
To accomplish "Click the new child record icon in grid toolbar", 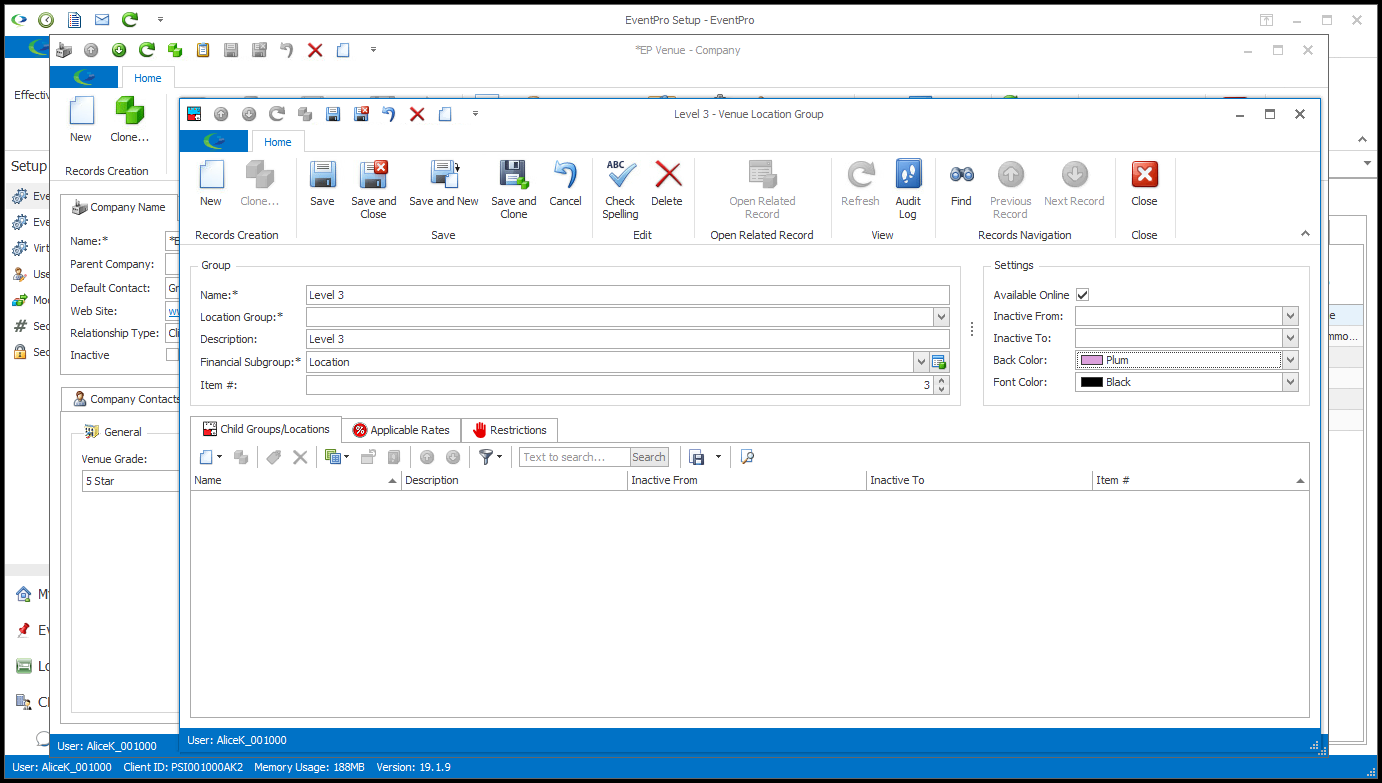I will point(205,457).
